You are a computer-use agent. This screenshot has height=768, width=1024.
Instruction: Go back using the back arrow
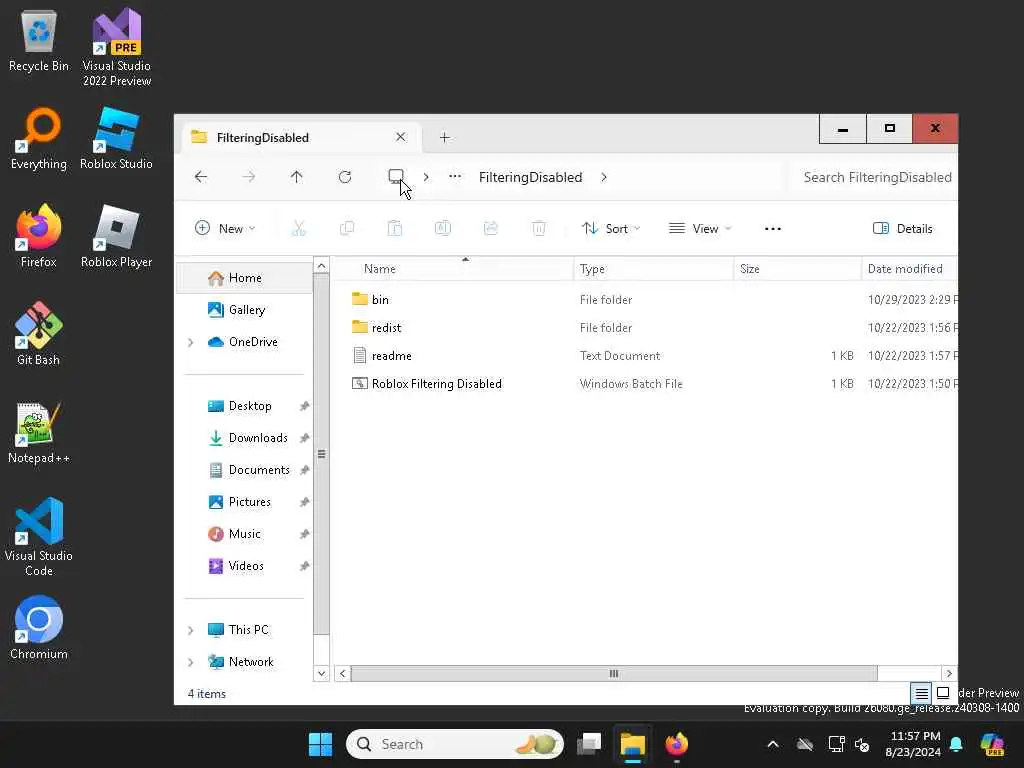[x=200, y=176]
